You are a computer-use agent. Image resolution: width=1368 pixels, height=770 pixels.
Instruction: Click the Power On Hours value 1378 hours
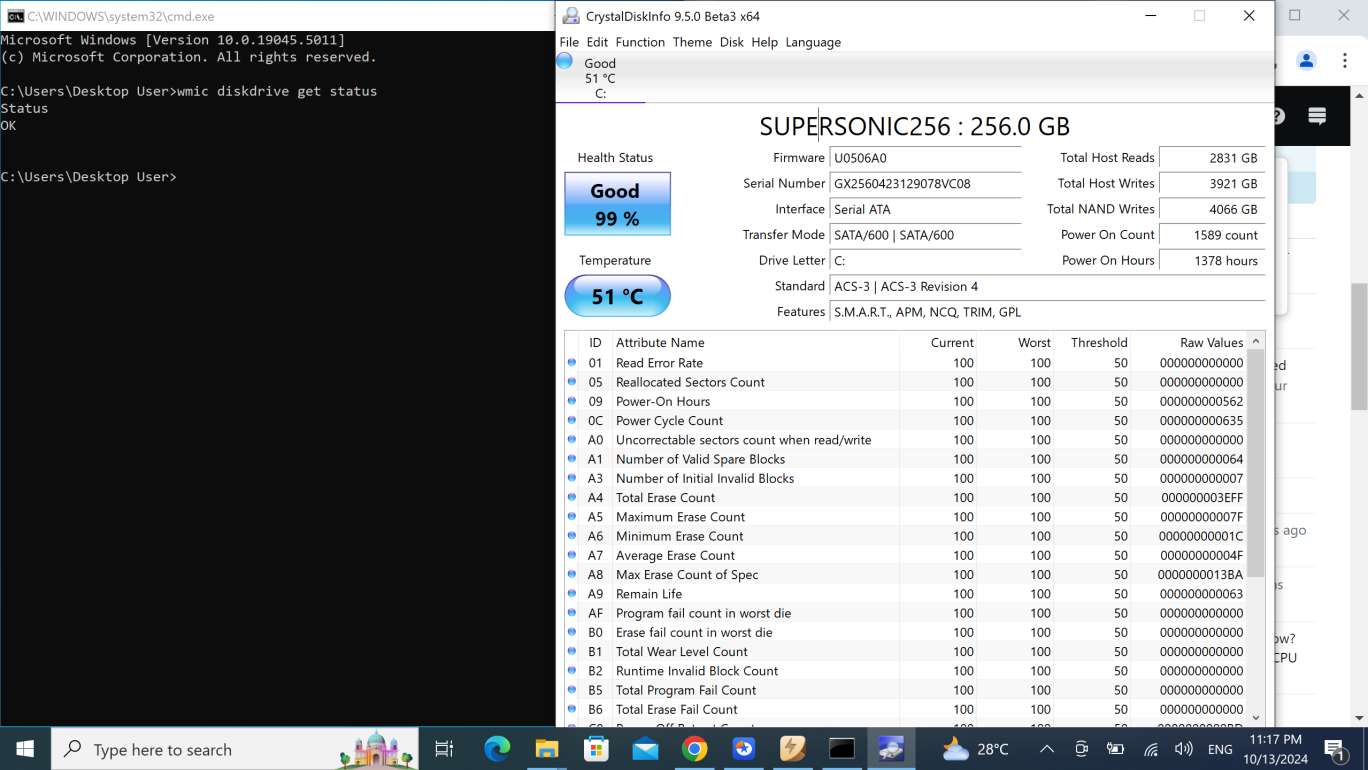pyautogui.click(x=1212, y=261)
